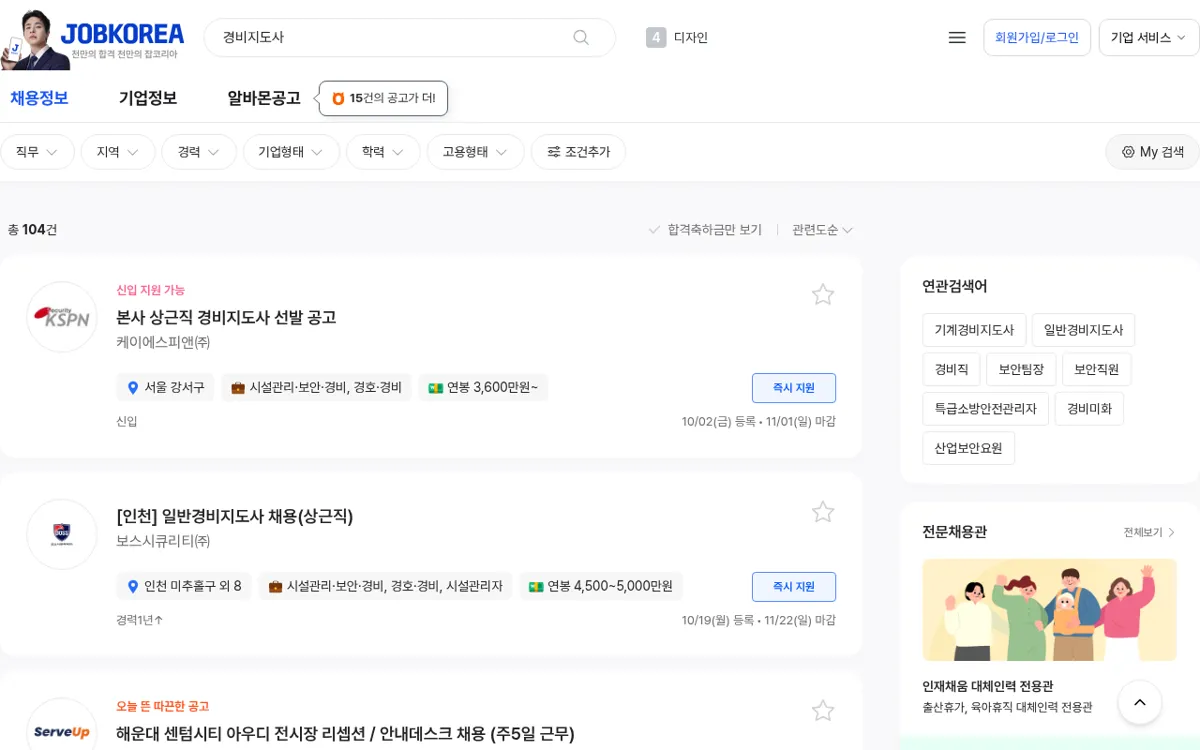Switch to the 알바몬공고 tab
Screen dimensions: 1200x750
click(264, 98)
